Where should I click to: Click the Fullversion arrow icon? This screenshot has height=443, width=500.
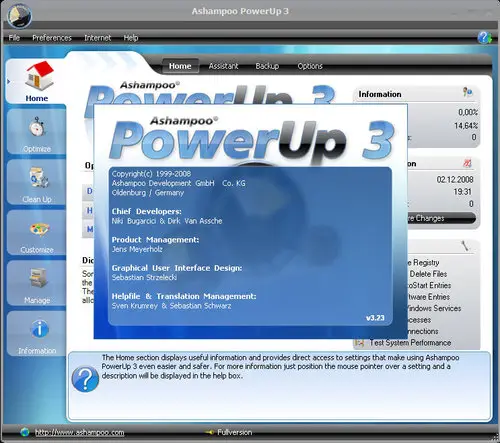pos(210,432)
